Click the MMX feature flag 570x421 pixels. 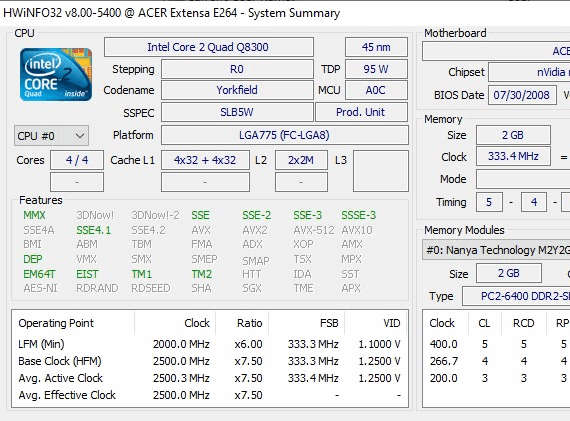(34, 215)
